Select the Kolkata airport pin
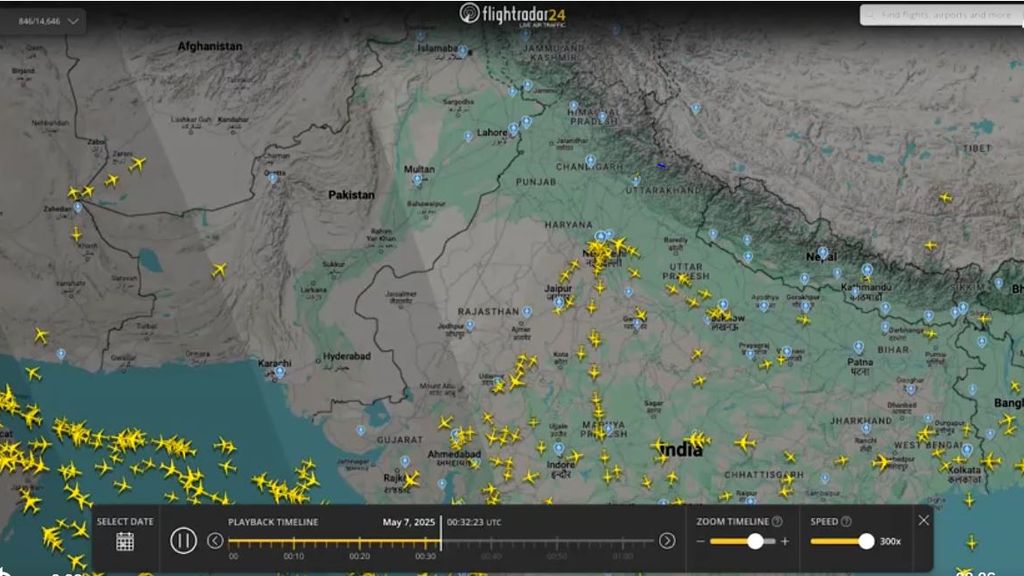 pyautogui.click(x=967, y=450)
